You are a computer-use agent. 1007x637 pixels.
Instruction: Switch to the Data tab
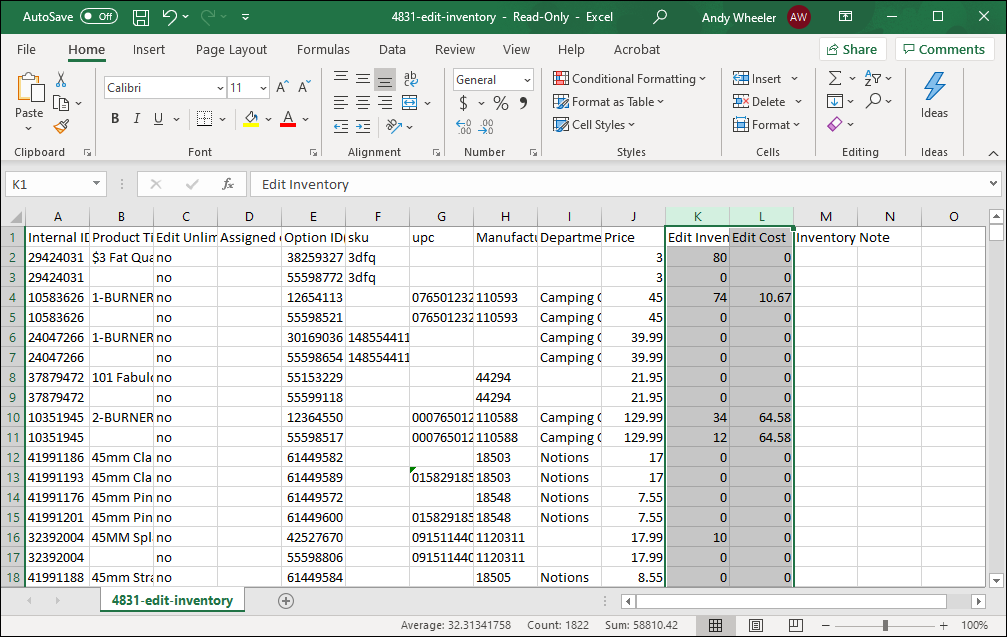pyautogui.click(x=392, y=50)
